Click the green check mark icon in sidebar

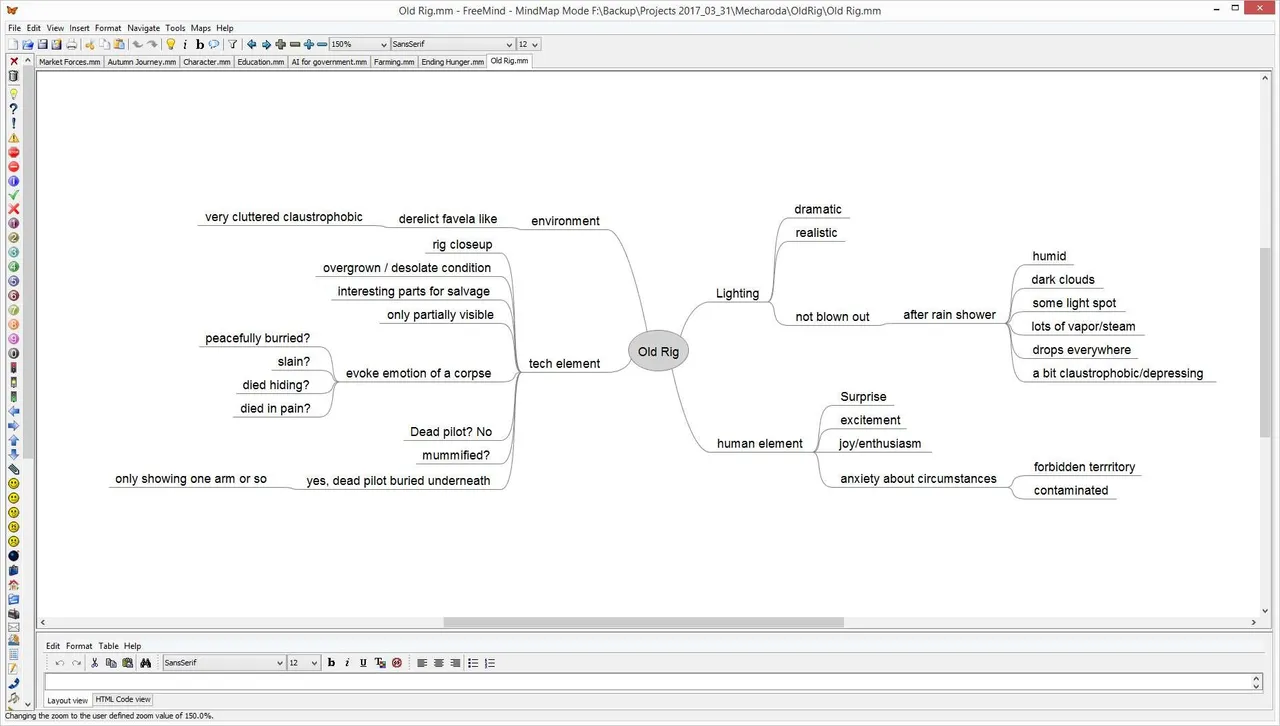[13, 195]
